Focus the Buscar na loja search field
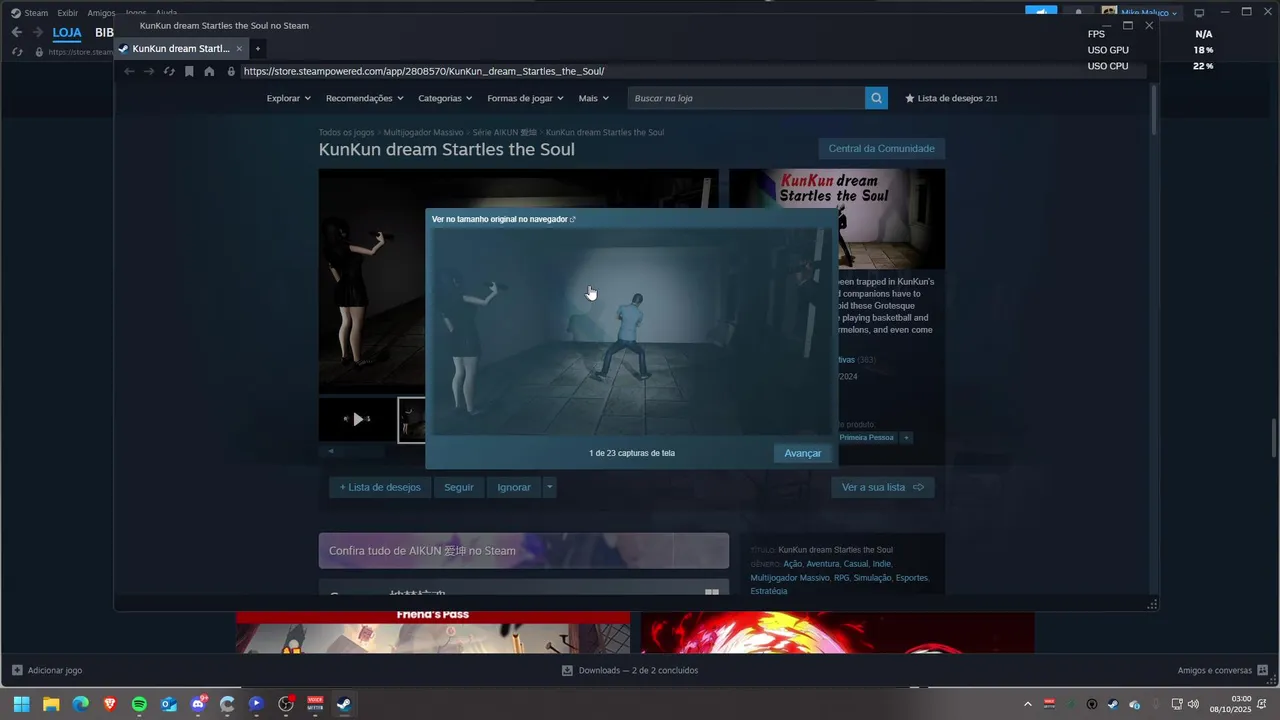 746,98
